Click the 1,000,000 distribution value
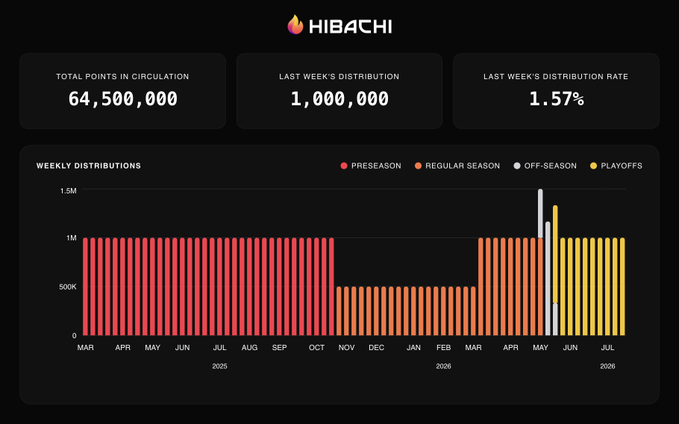Image resolution: width=679 pixels, height=424 pixels. 340,99
